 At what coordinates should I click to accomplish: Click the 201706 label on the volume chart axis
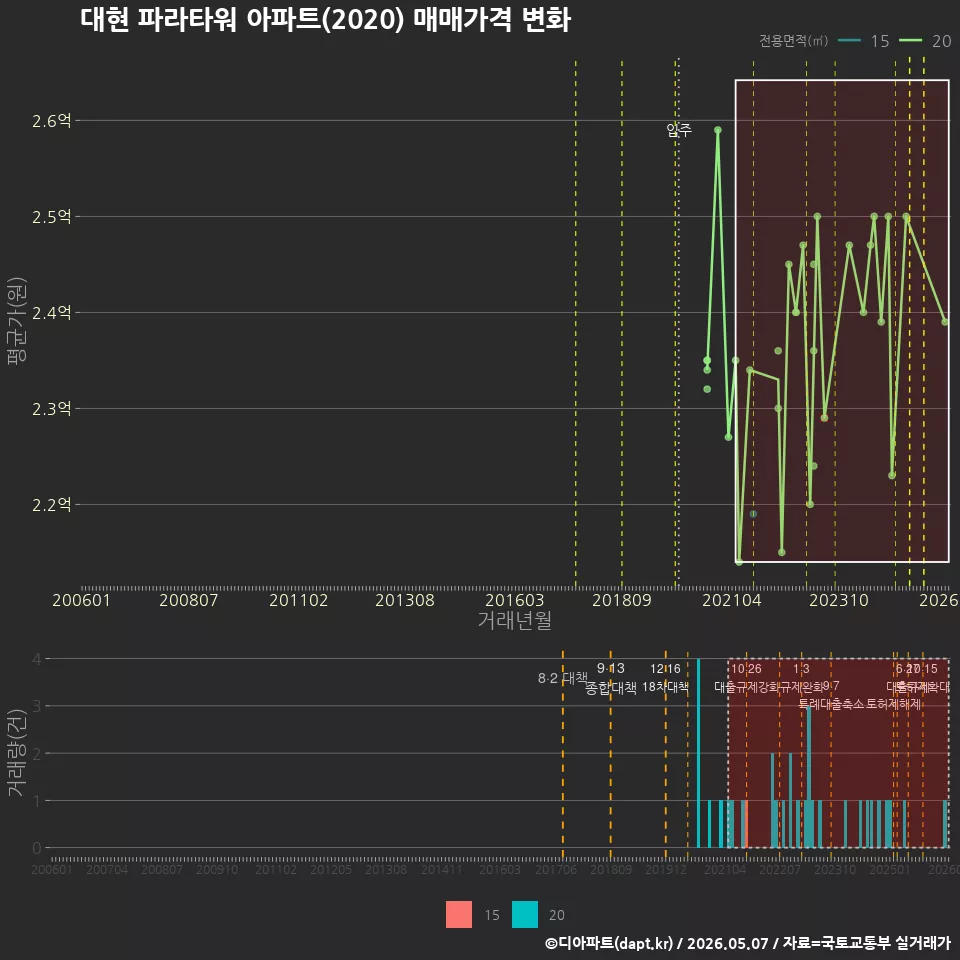[556, 869]
